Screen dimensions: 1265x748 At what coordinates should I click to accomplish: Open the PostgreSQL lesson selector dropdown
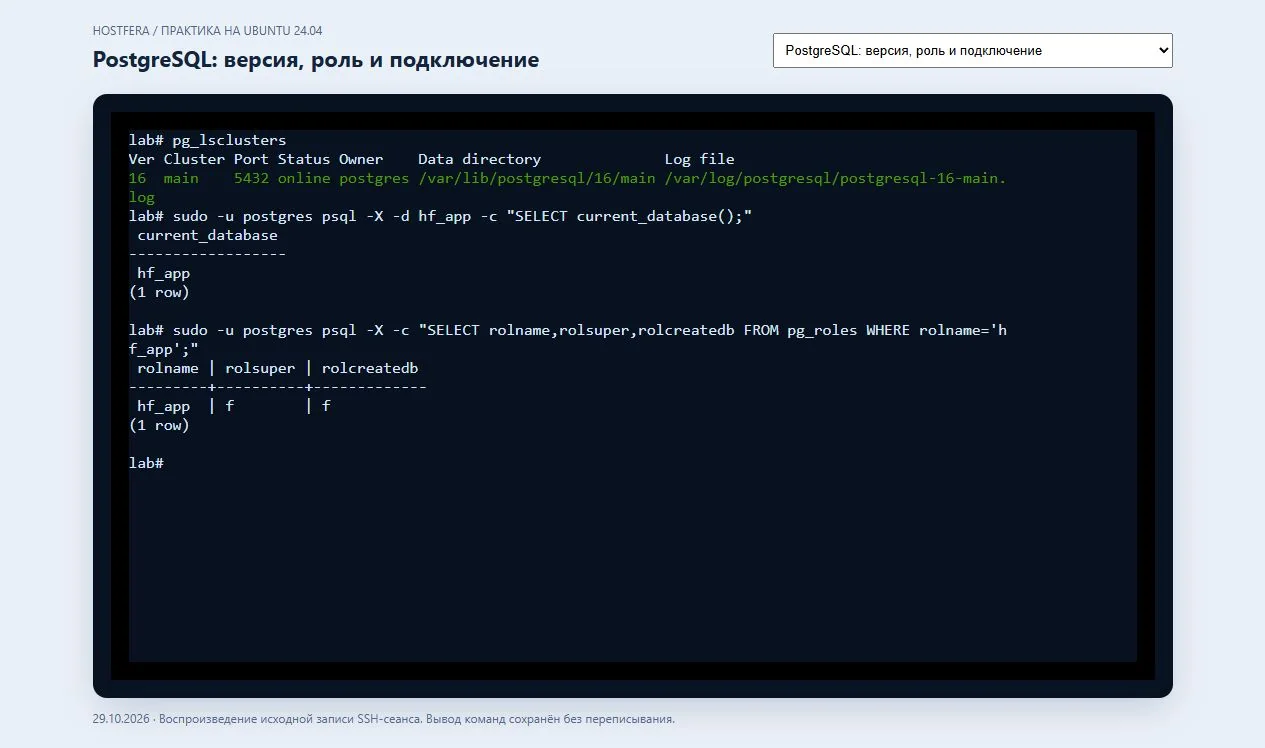[972, 50]
